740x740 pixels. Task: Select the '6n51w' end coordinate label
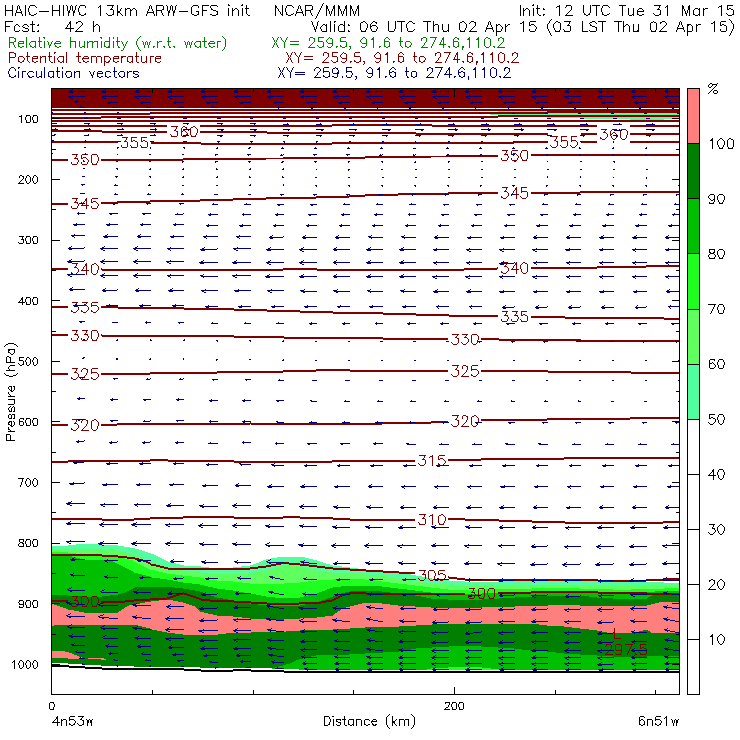658,722
